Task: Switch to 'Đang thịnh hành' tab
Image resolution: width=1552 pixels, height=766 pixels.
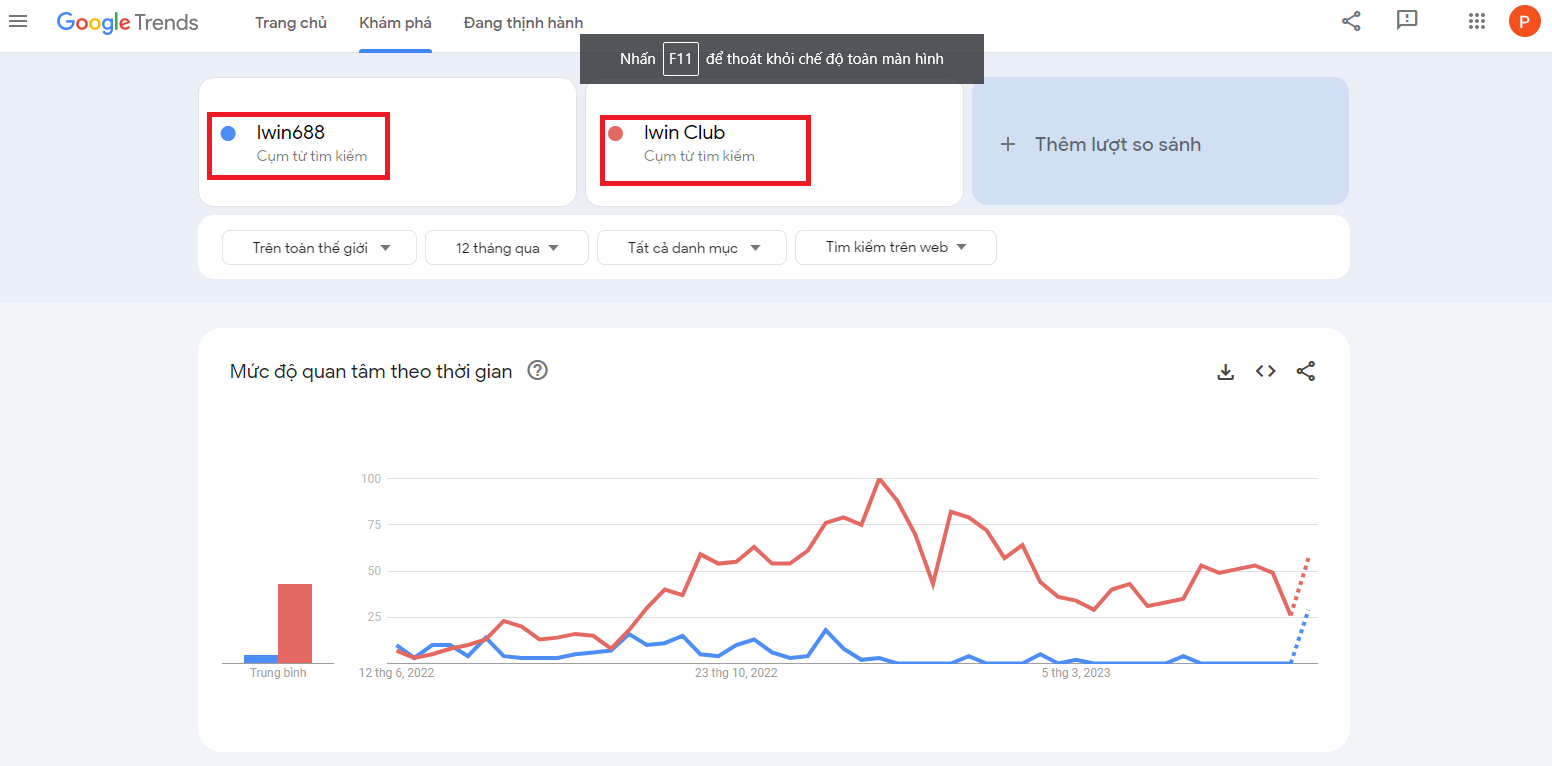Action: pos(523,23)
